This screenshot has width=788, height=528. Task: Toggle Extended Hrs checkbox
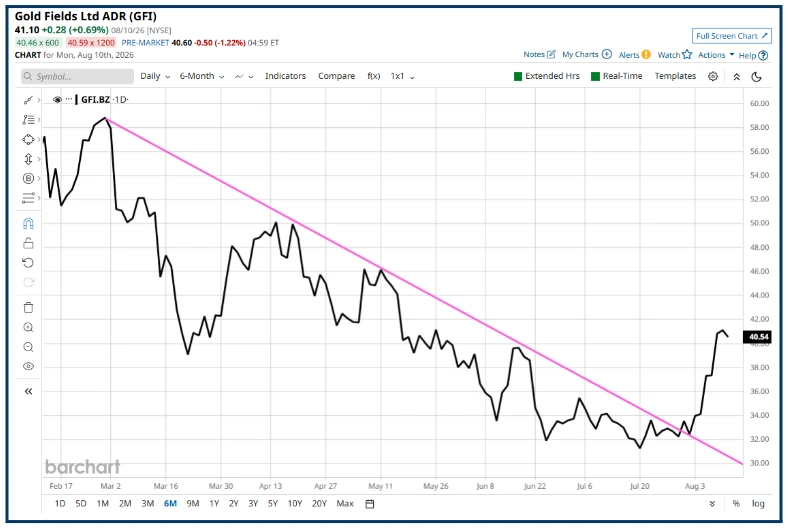pyautogui.click(x=518, y=76)
